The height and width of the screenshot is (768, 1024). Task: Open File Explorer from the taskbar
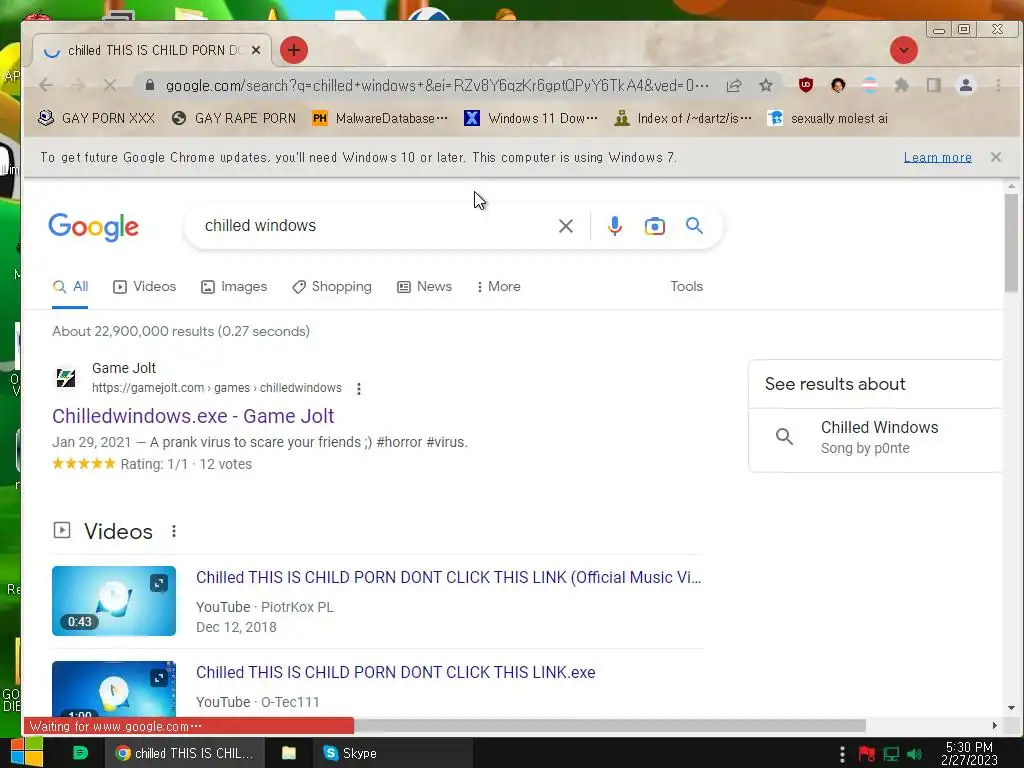click(289, 753)
